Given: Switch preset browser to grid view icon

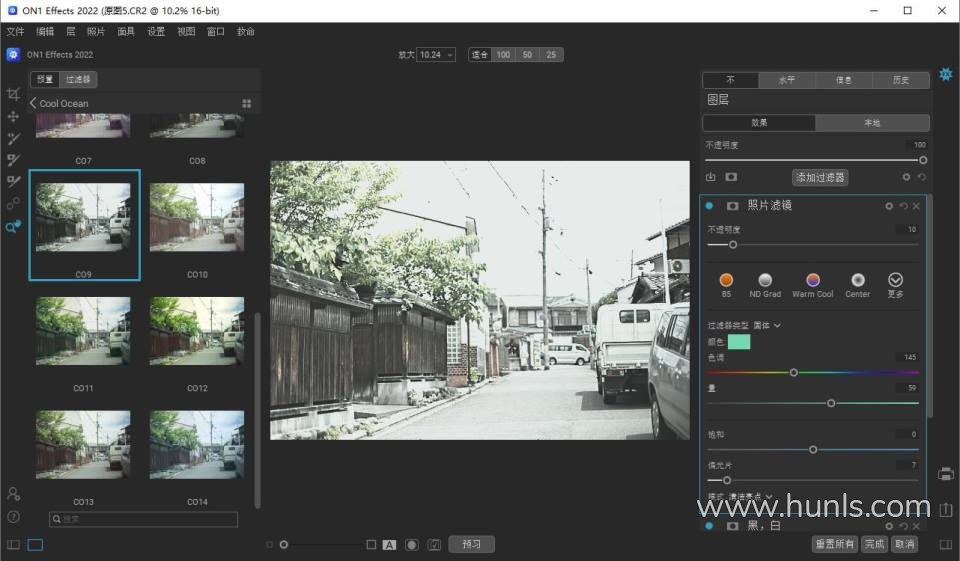Looking at the screenshot, I should coord(247,104).
